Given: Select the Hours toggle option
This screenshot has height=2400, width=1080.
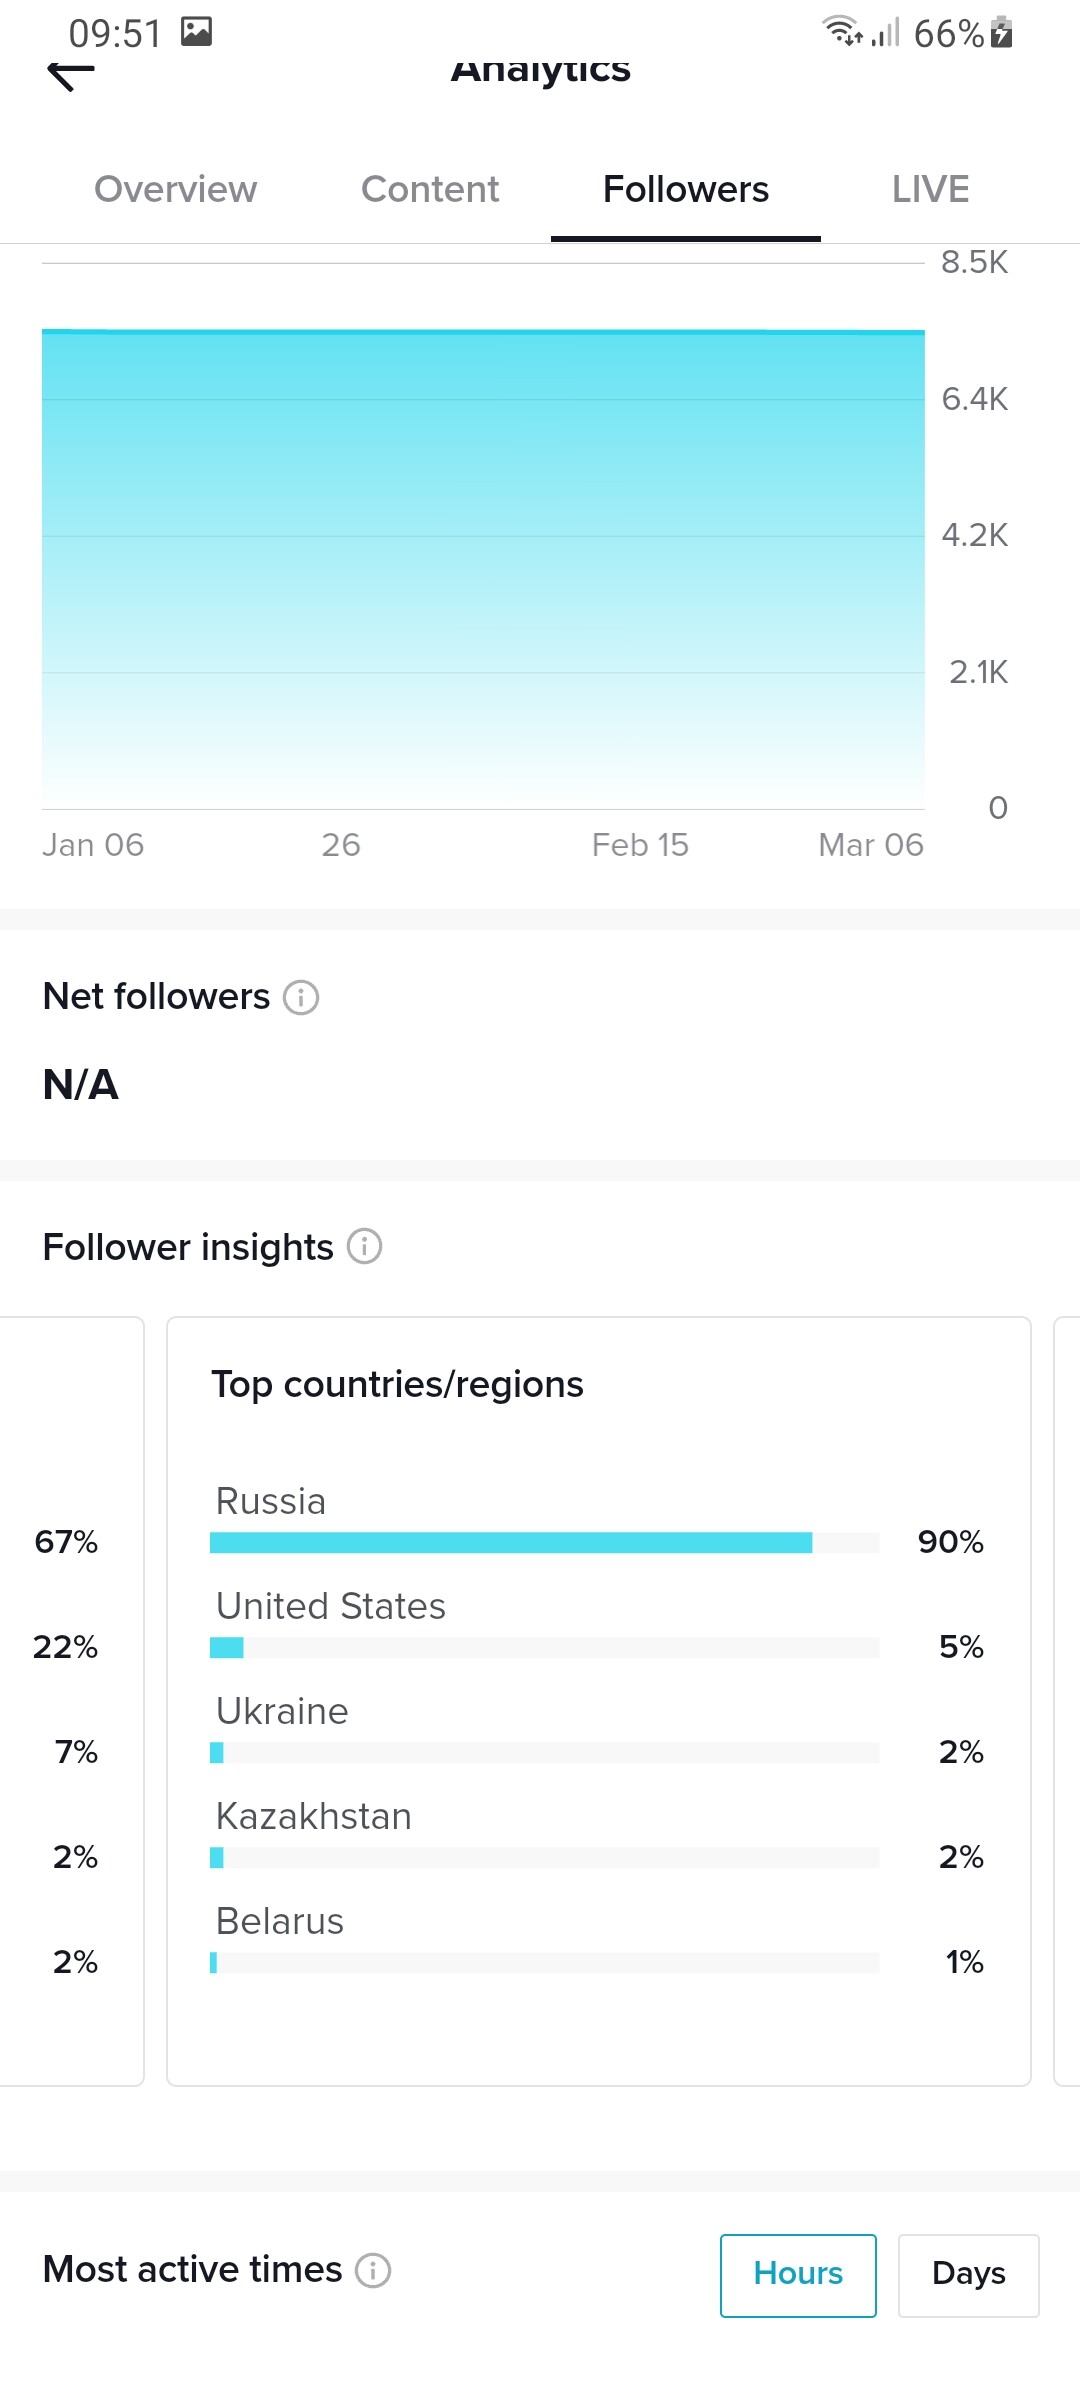Looking at the screenshot, I should point(798,2275).
